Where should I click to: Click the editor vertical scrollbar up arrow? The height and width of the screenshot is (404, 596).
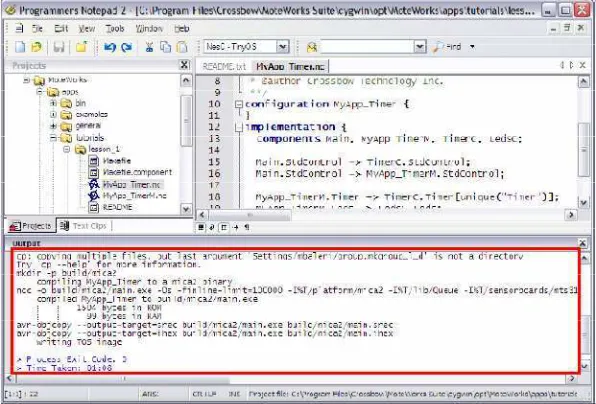click(x=583, y=82)
